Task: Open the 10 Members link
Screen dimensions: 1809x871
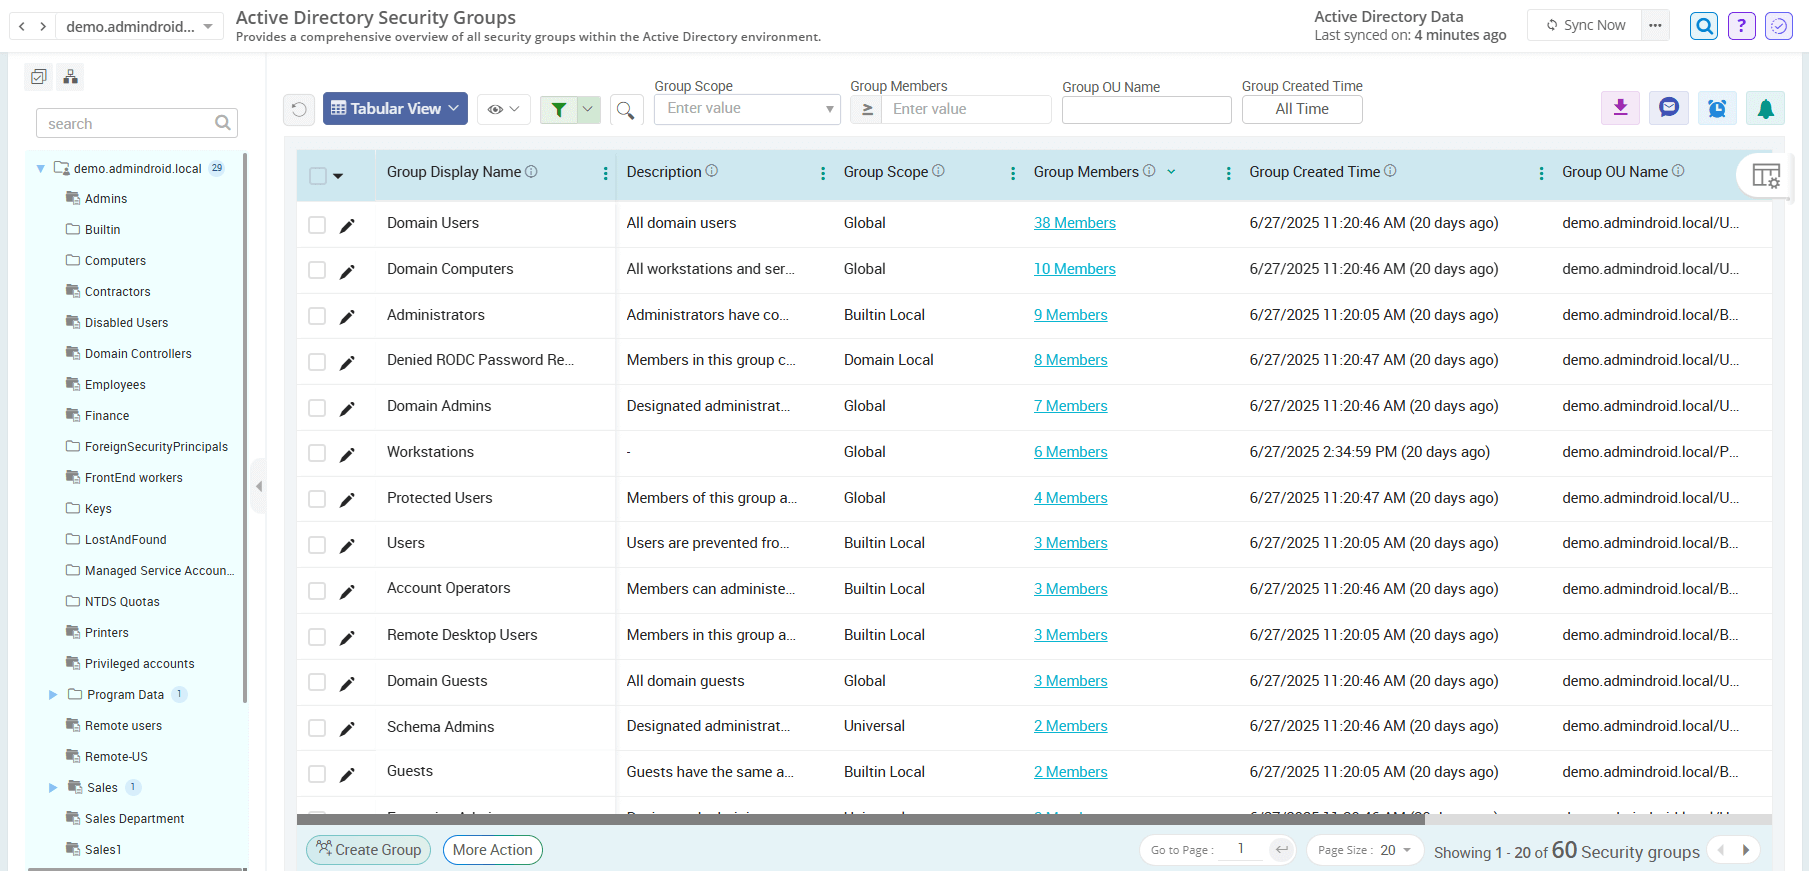Action: point(1075,269)
